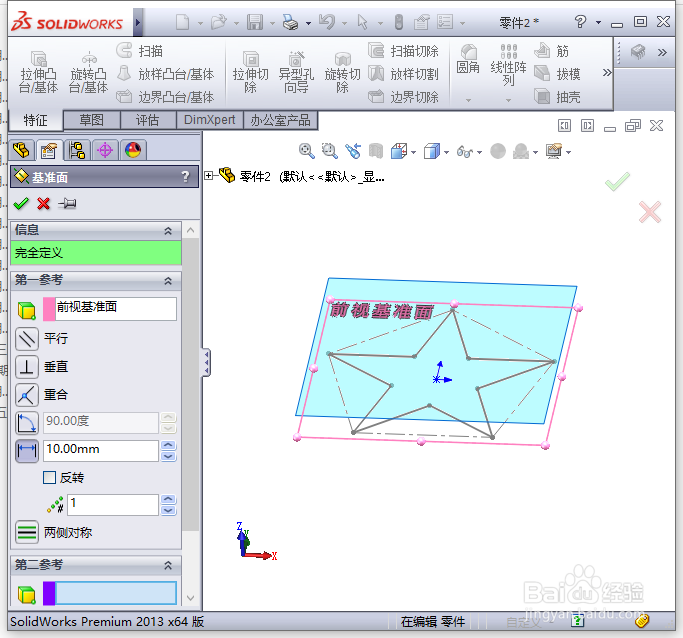Switch to the DimXpert tab
The width and height of the screenshot is (683, 638).
[x=210, y=120]
